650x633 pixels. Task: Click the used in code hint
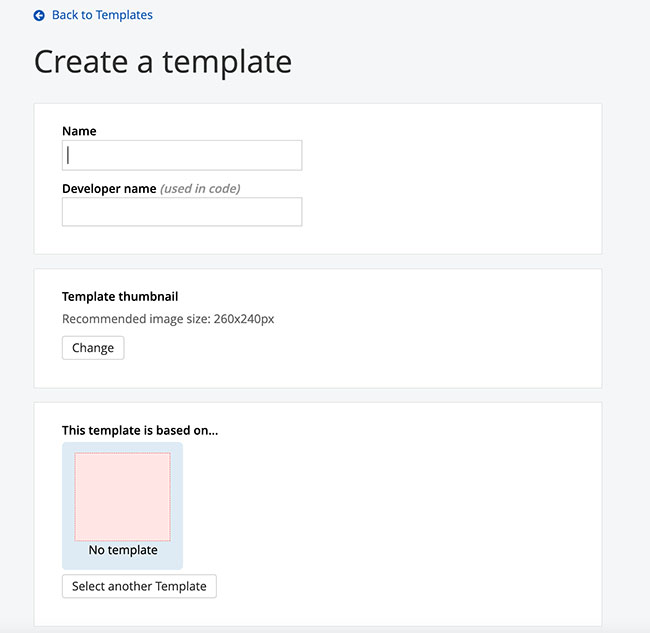[200, 188]
